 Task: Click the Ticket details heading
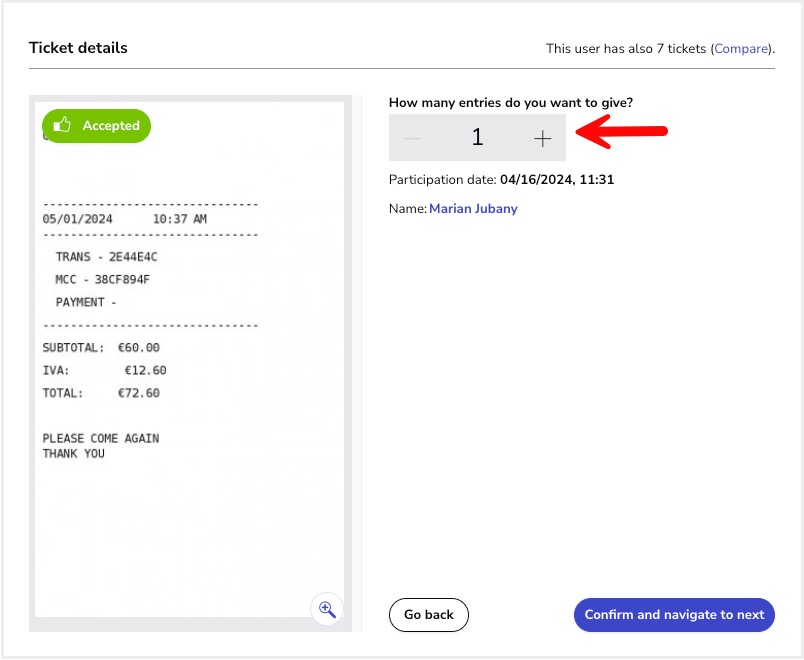78,48
